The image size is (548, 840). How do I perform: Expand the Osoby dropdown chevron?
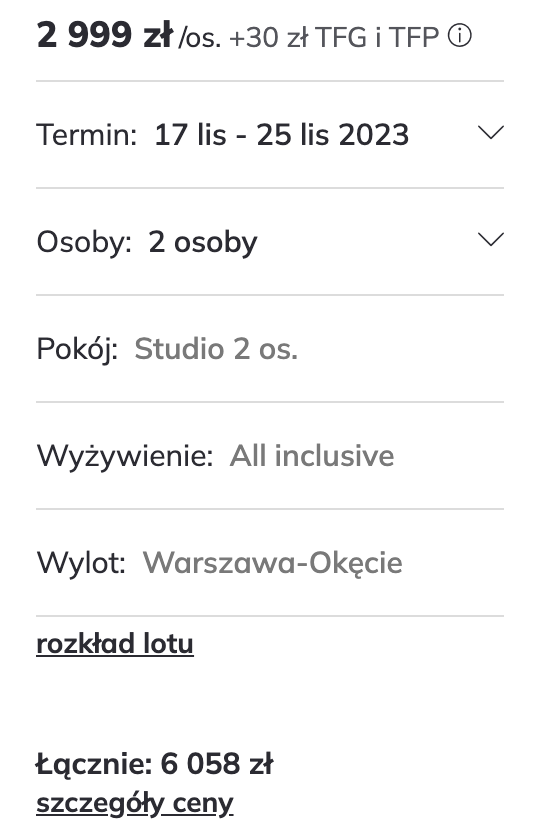point(491,239)
